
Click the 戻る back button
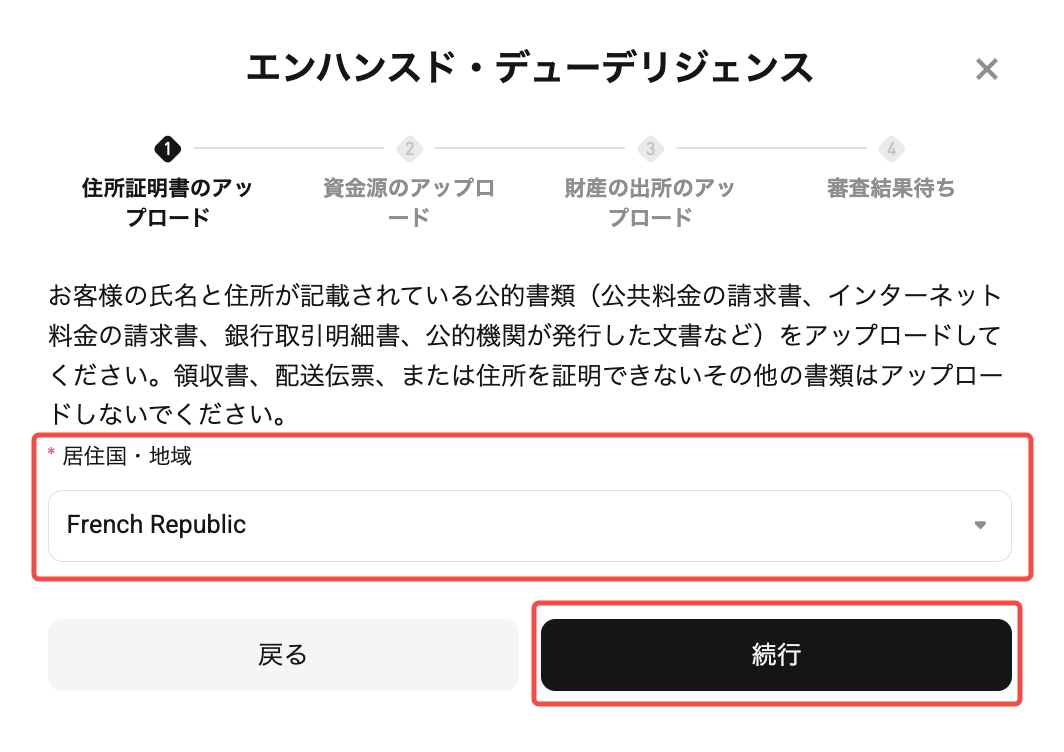[283, 655]
